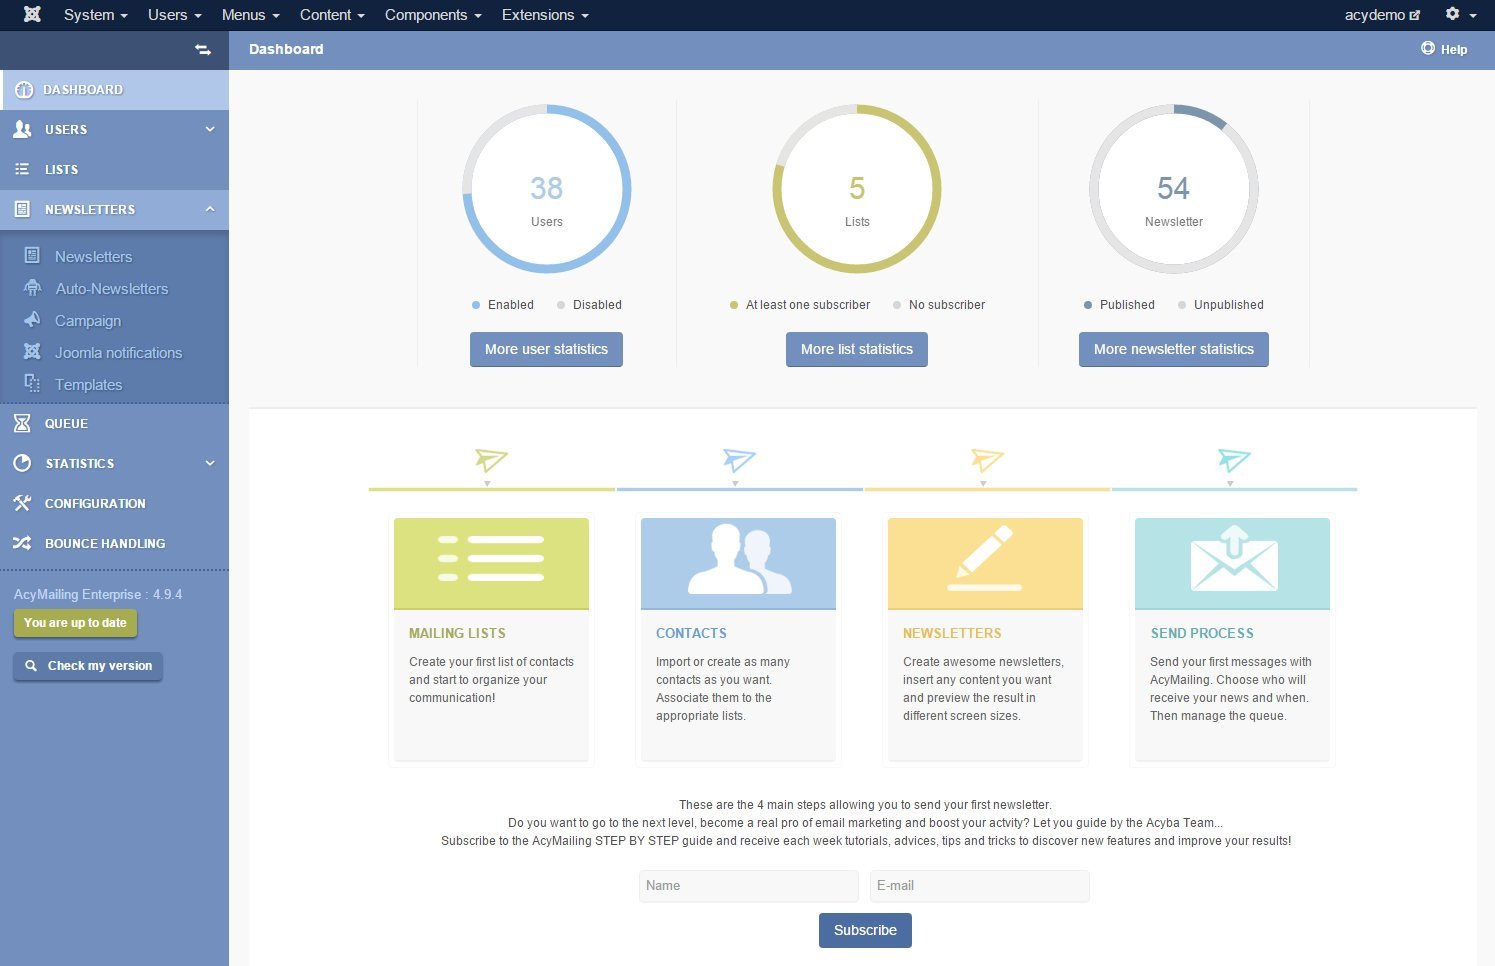Click the E-mail input field
The width and height of the screenshot is (1495, 966).
(980, 886)
